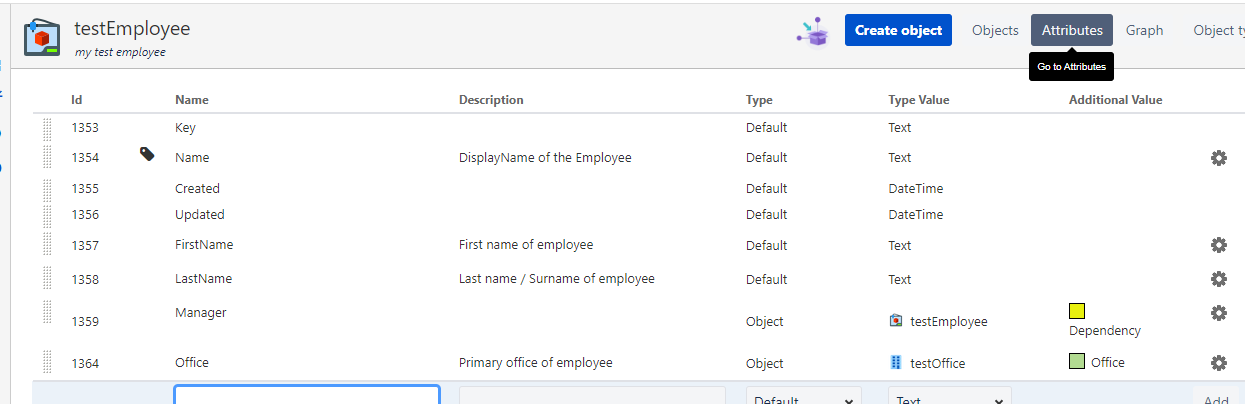This screenshot has height=404, width=1245.
Task: Click the Description column header
Action: click(x=491, y=100)
